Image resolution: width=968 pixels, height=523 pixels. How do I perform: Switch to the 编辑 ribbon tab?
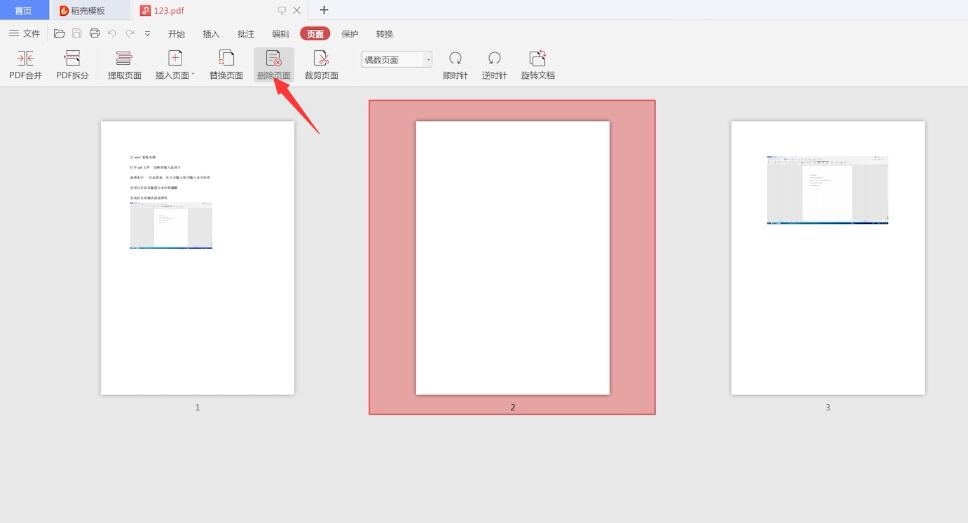pyautogui.click(x=280, y=34)
